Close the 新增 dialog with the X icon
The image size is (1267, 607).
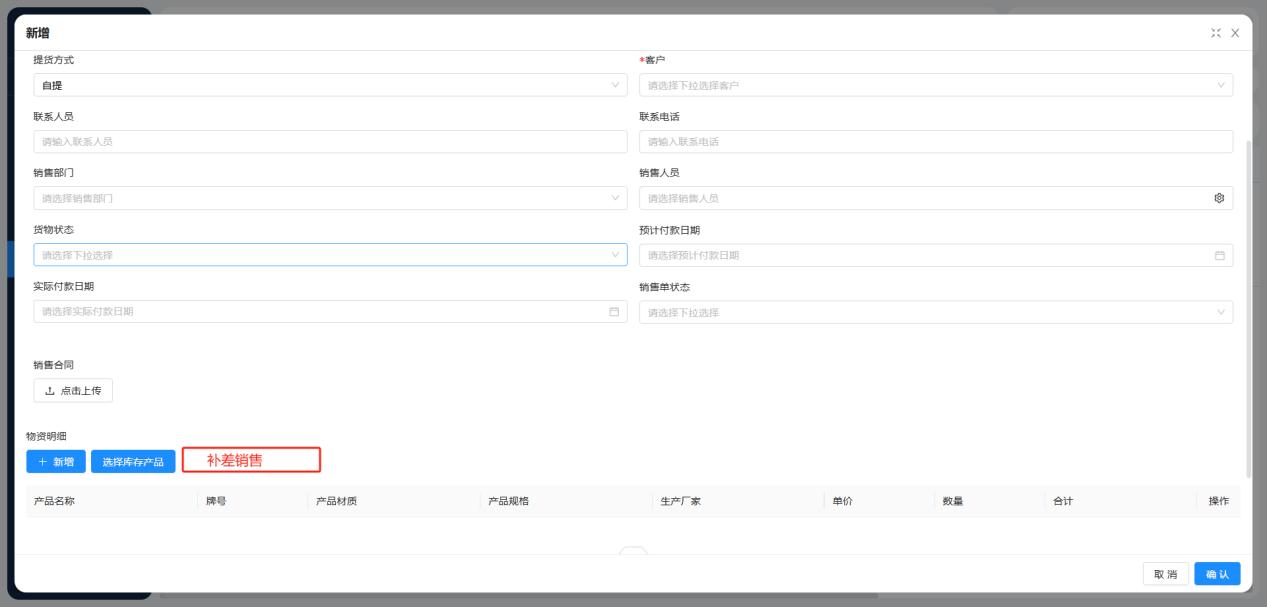point(1235,33)
